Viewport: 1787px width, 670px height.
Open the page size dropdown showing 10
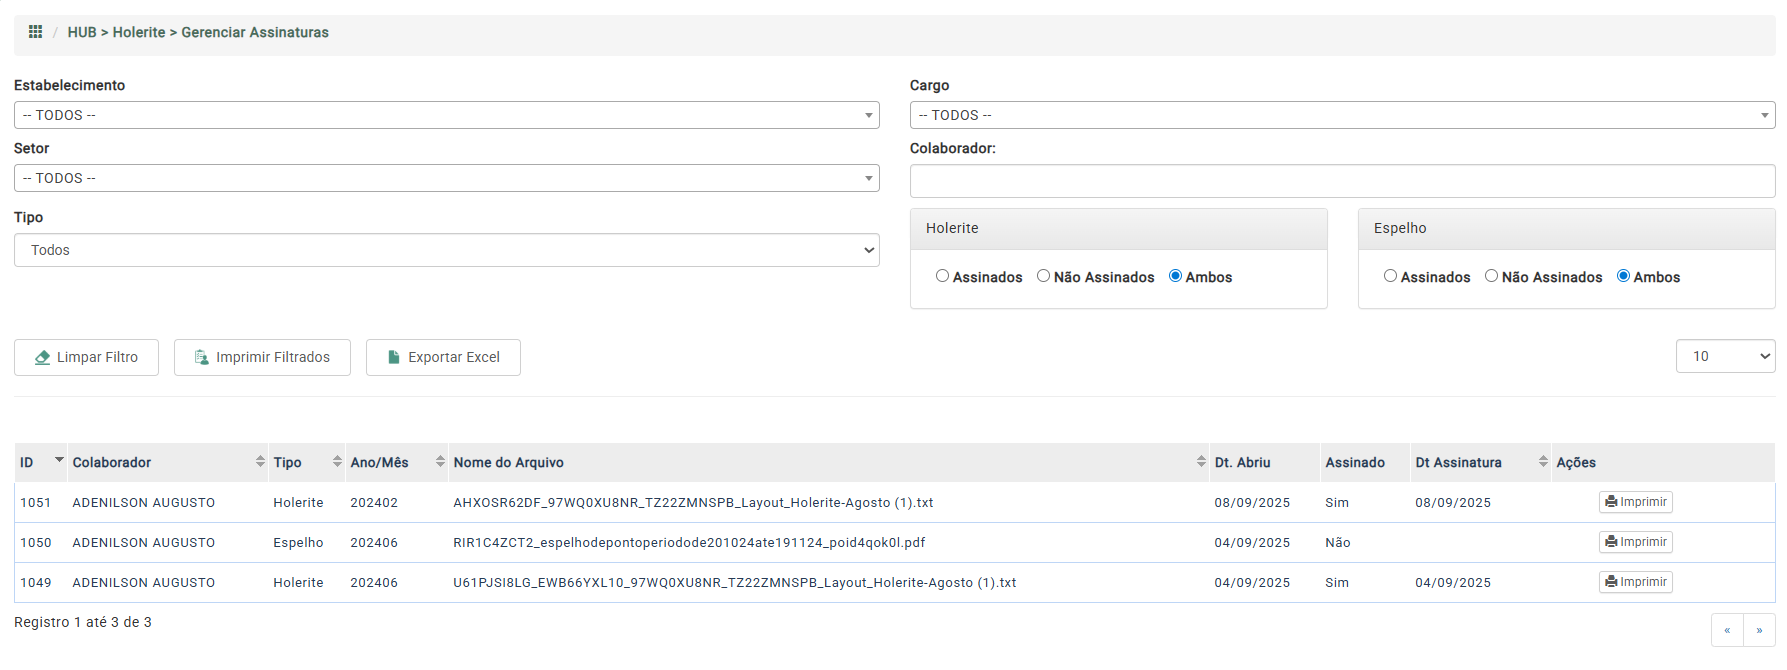[1725, 356]
